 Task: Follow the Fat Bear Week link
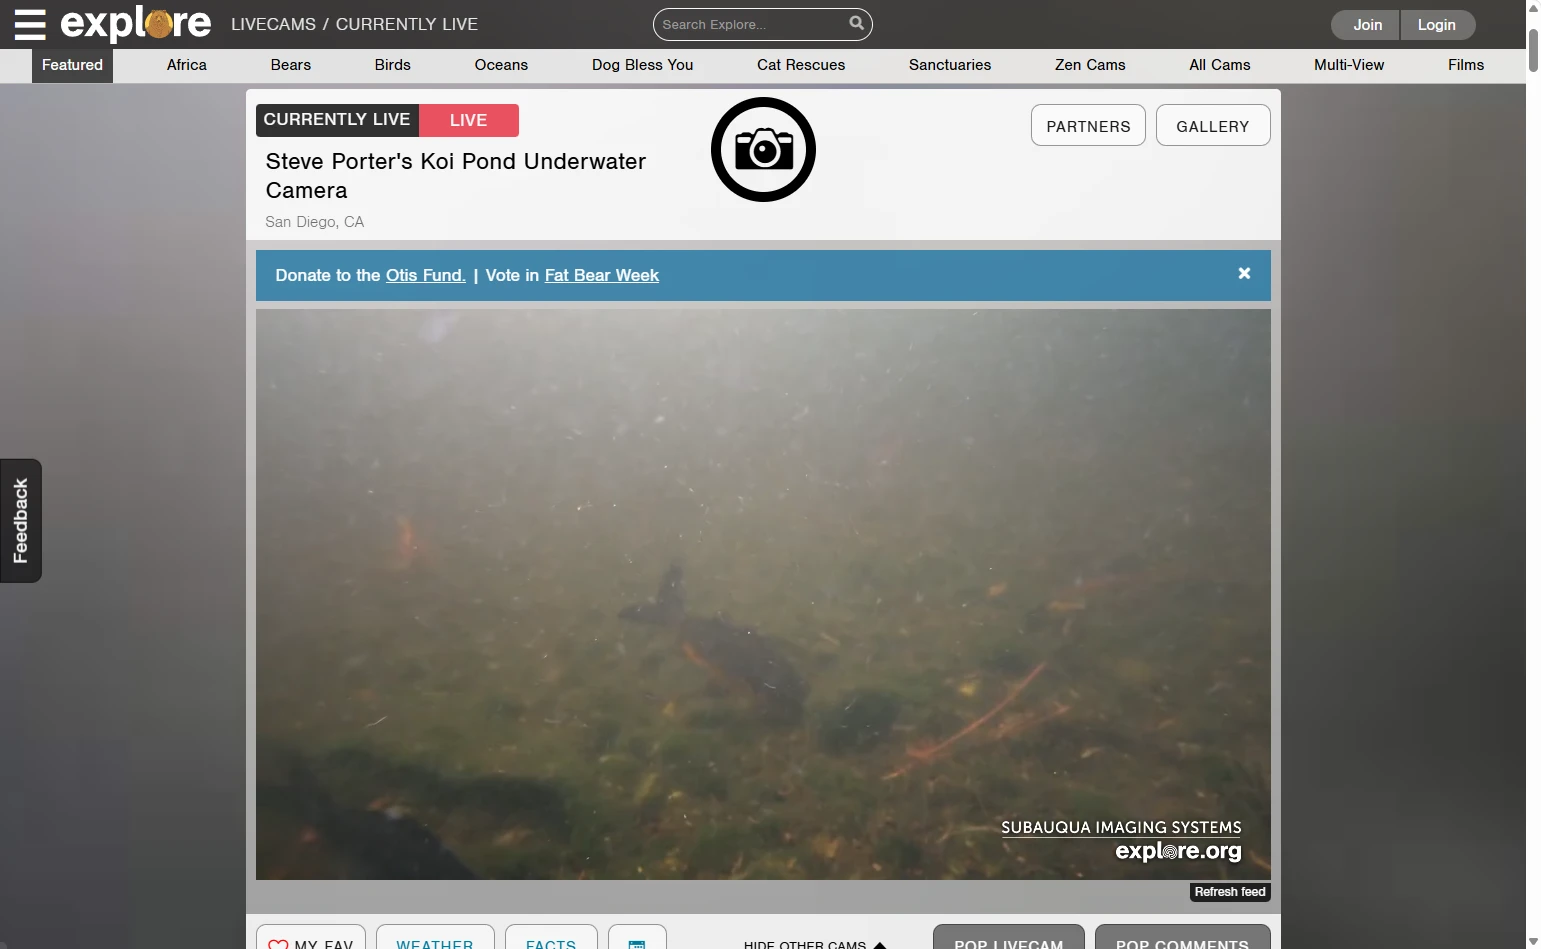coord(601,275)
